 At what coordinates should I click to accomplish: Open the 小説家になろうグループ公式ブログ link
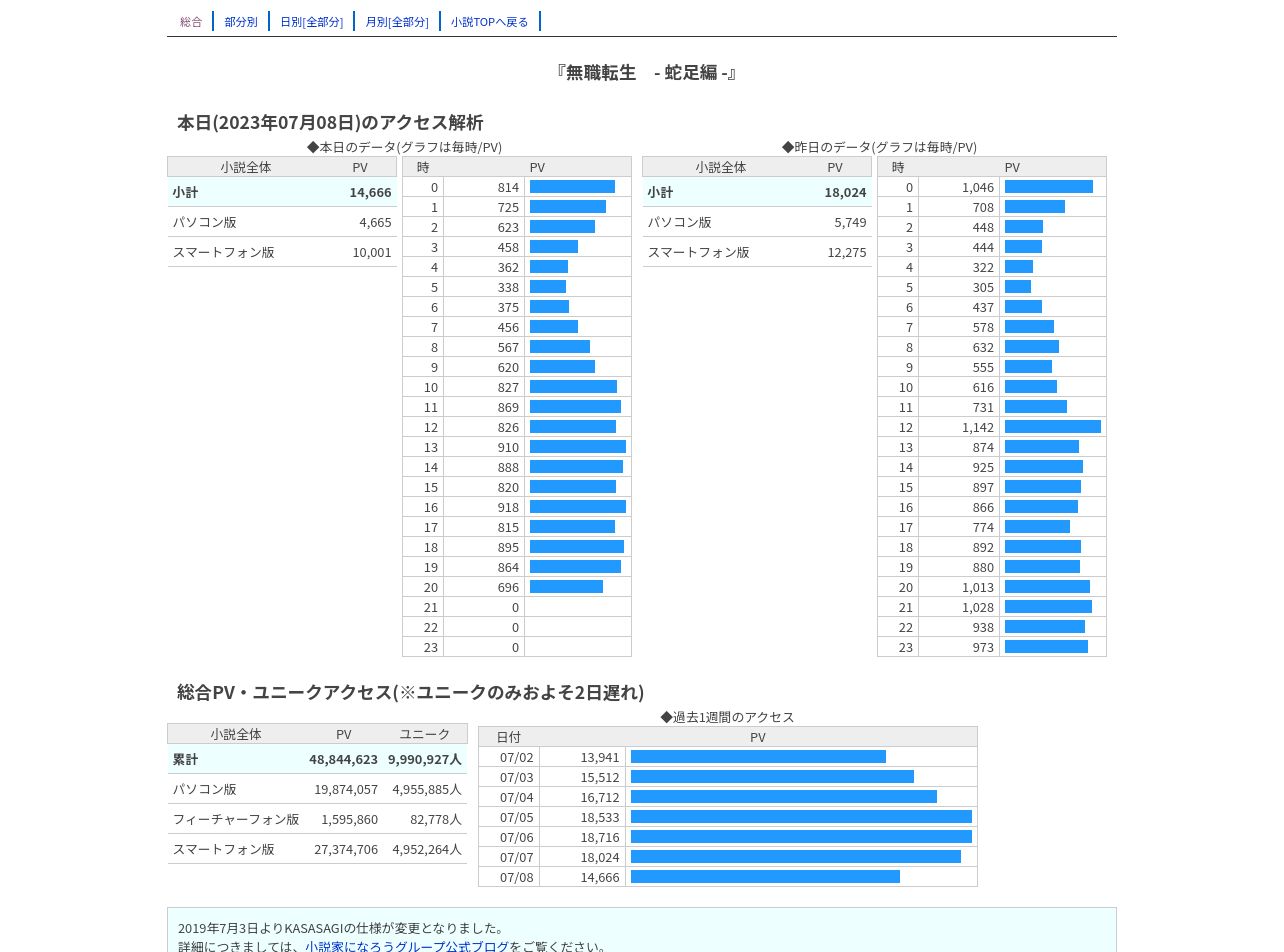[407, 946]
